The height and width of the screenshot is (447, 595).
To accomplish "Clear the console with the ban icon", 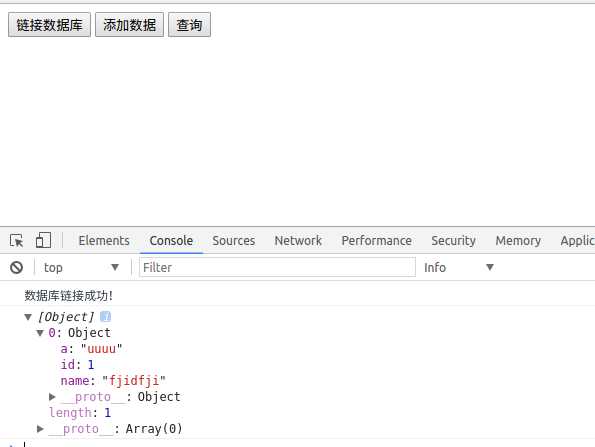I will [16, 268].
